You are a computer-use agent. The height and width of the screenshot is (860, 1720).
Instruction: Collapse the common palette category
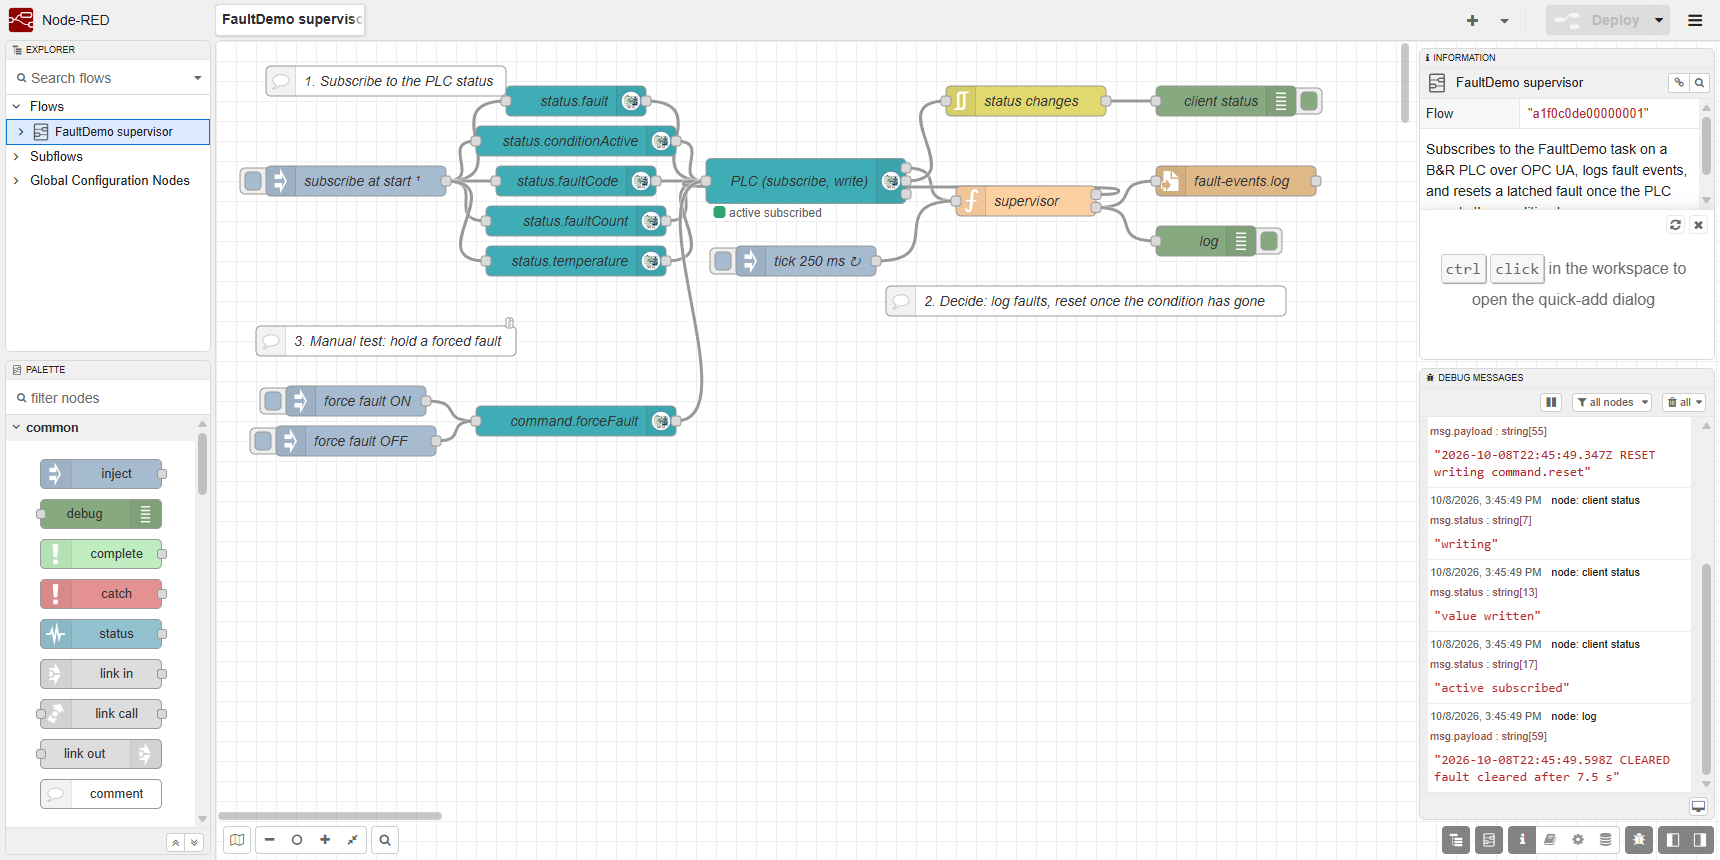pos(16,427)
